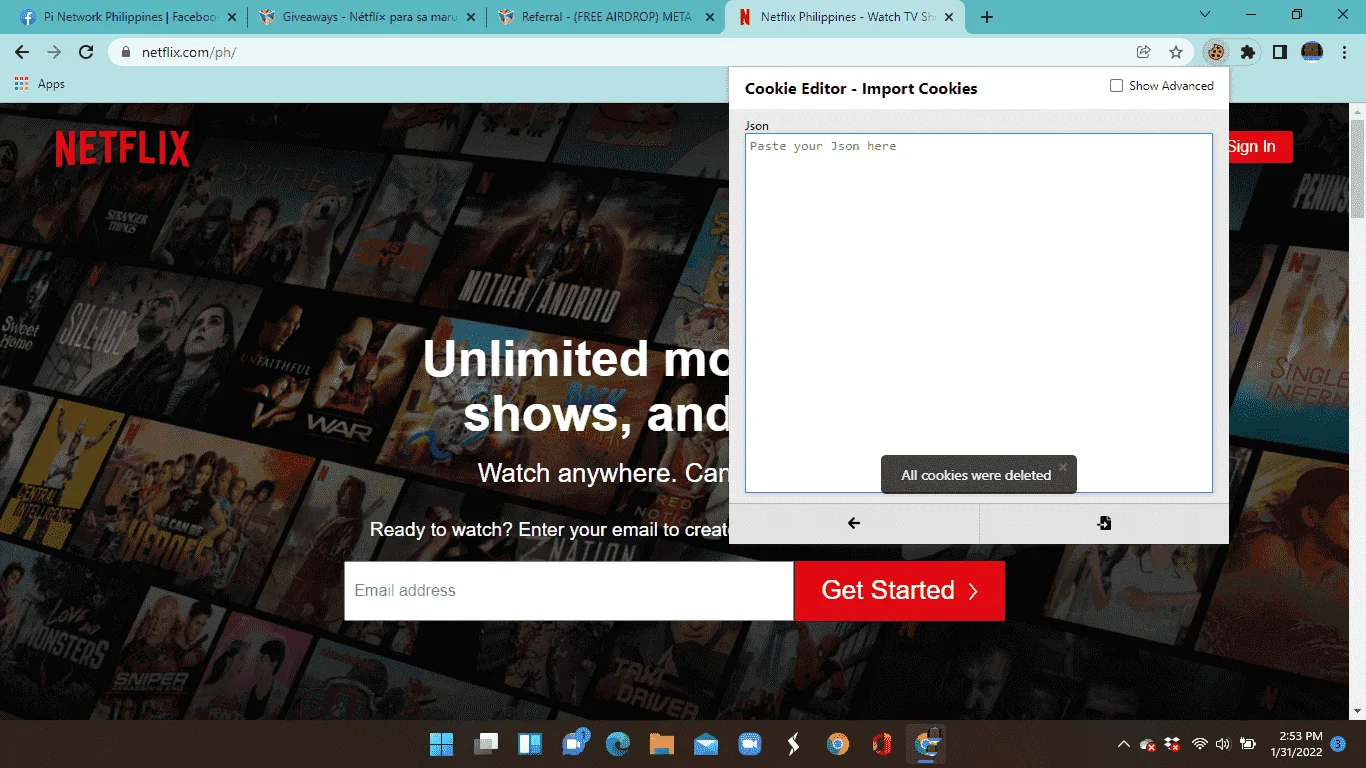Share this page via the share icon
Image resolution: width=1366 pixels, height=768 pixels.
point(1144,52)
